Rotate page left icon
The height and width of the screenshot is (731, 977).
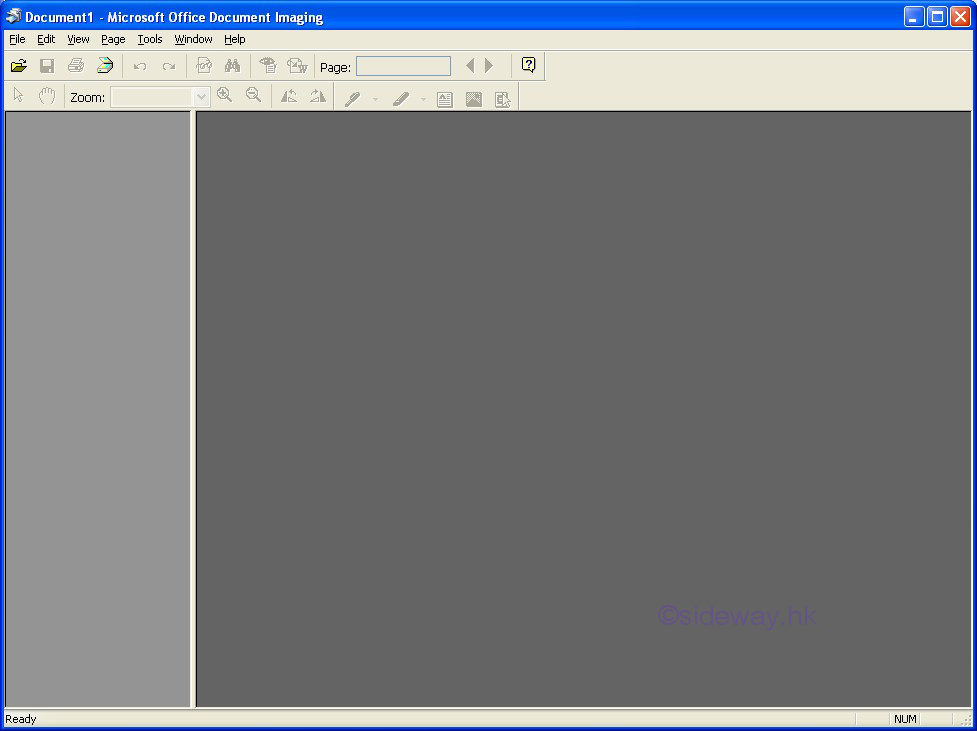click(288, 96)
